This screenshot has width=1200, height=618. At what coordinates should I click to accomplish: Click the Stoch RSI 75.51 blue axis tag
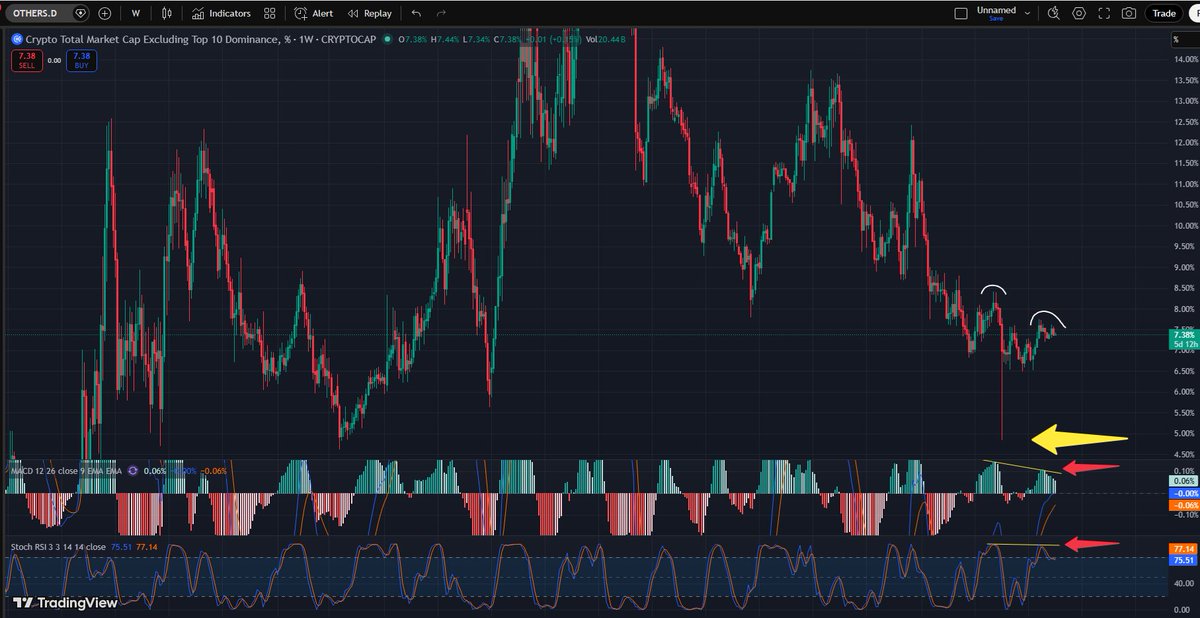pos(1183,561)
